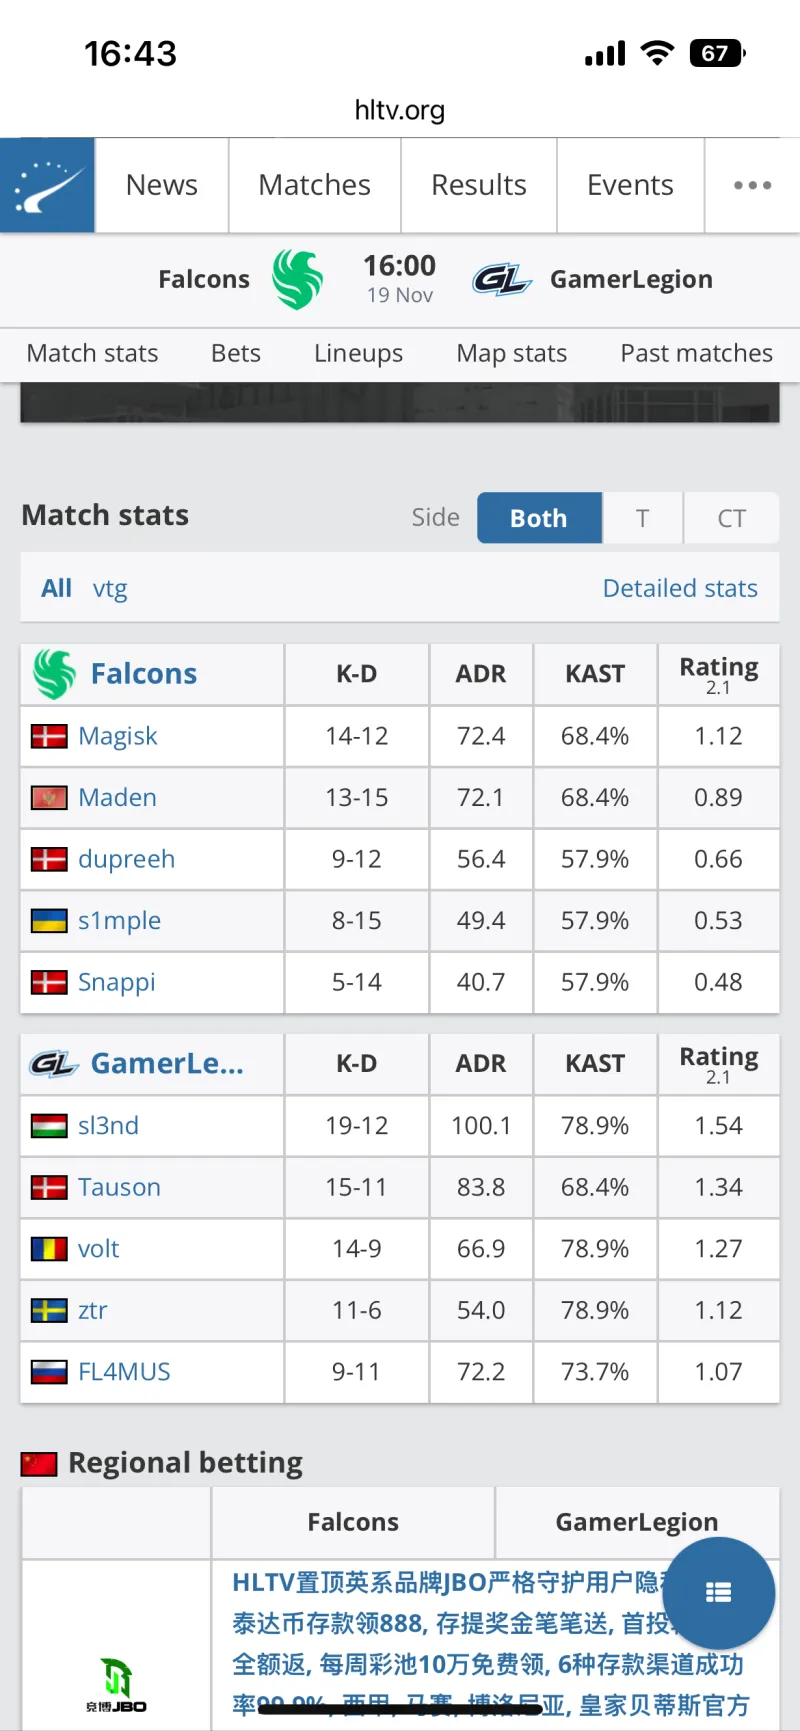Switch side filter to T

click(643, 518)
